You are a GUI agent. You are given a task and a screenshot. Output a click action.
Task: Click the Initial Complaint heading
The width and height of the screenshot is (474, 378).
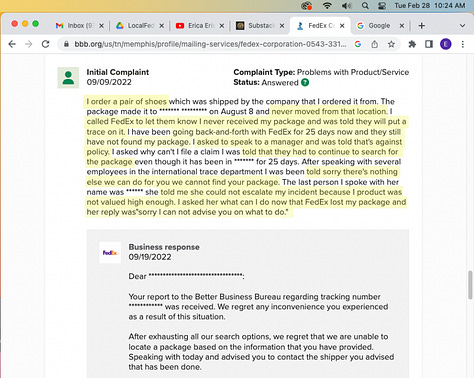(118, 72)
